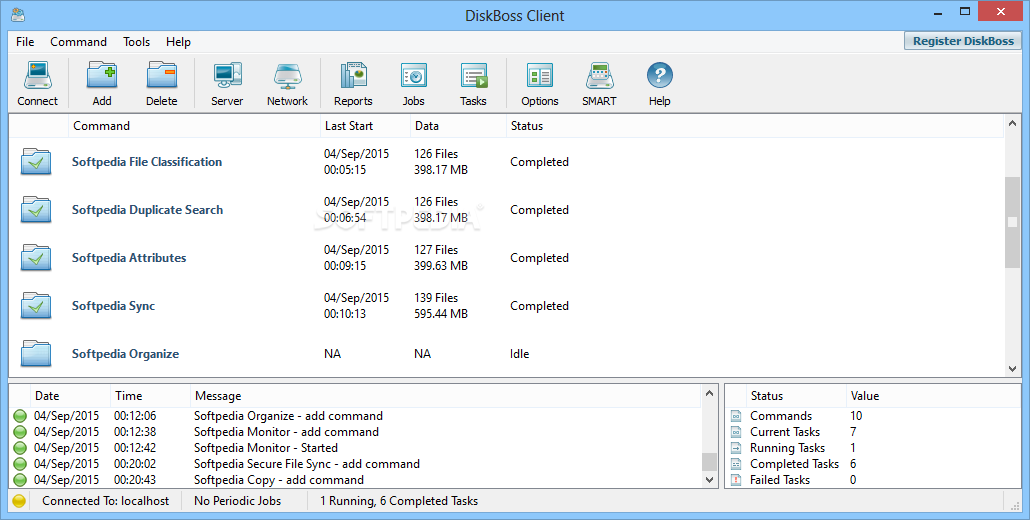Click 'Connected To: localhost' status text

tap(106, 501)
